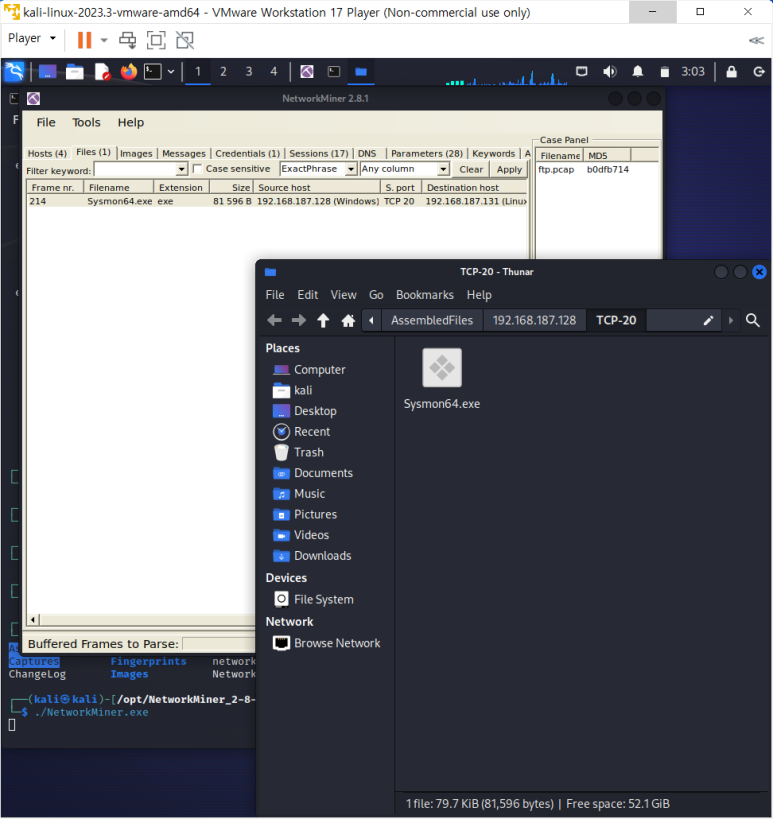Open Thunar Edit menu
This screenshot has height=819, width=773.
click(308, 295)
